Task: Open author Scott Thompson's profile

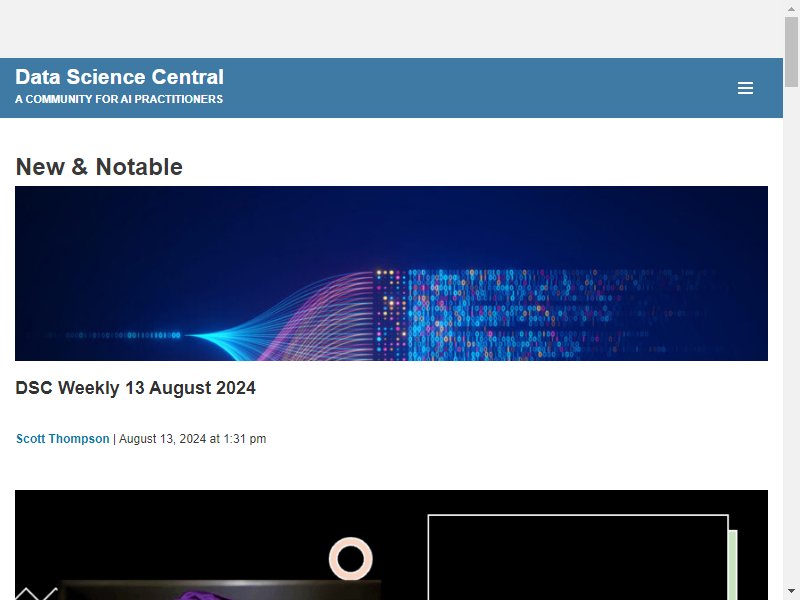Action: click(63, 439)
